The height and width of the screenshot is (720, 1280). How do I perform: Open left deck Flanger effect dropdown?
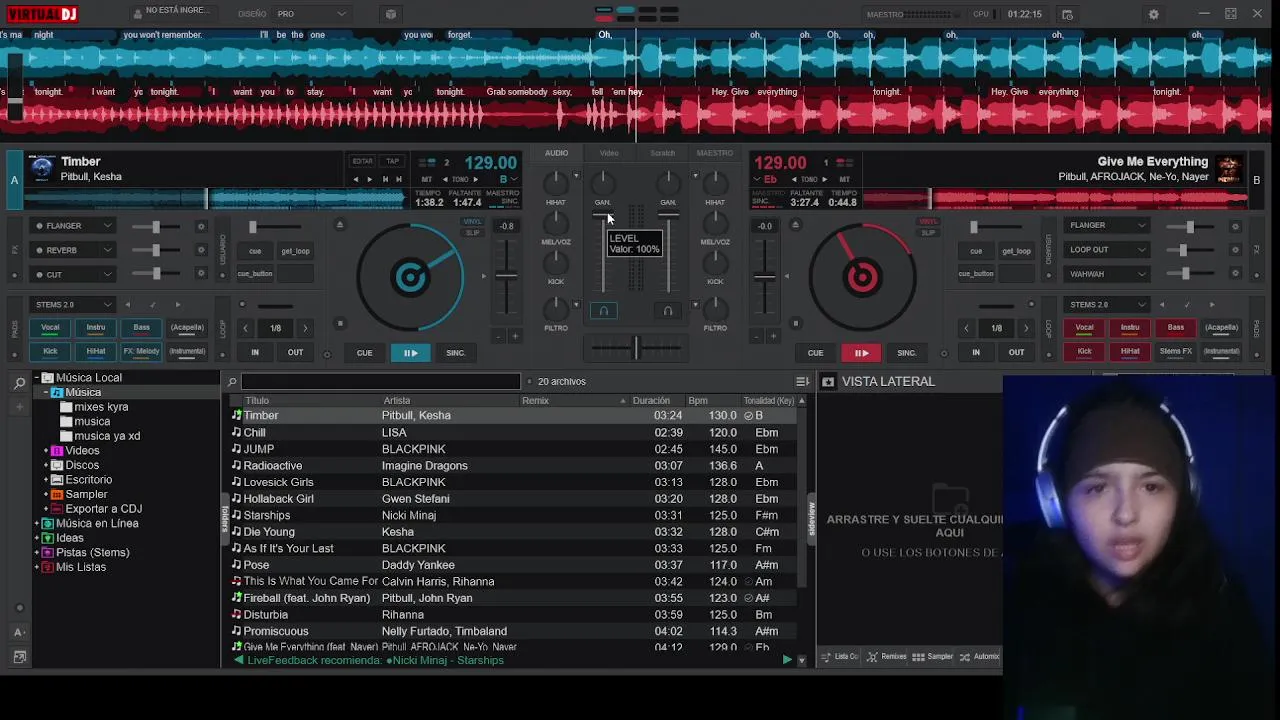[74, 226]
